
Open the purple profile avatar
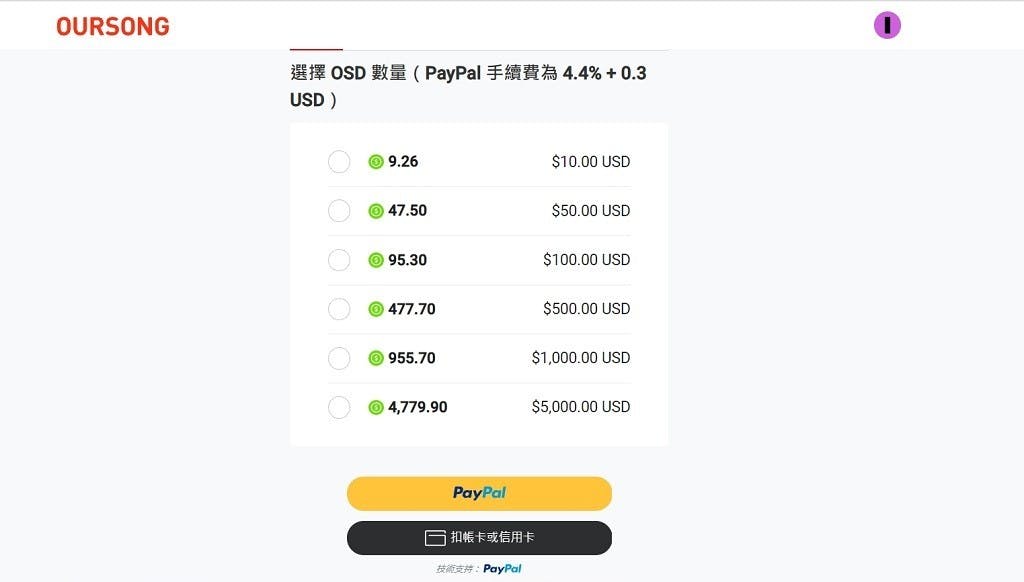(x=887, y=26)
